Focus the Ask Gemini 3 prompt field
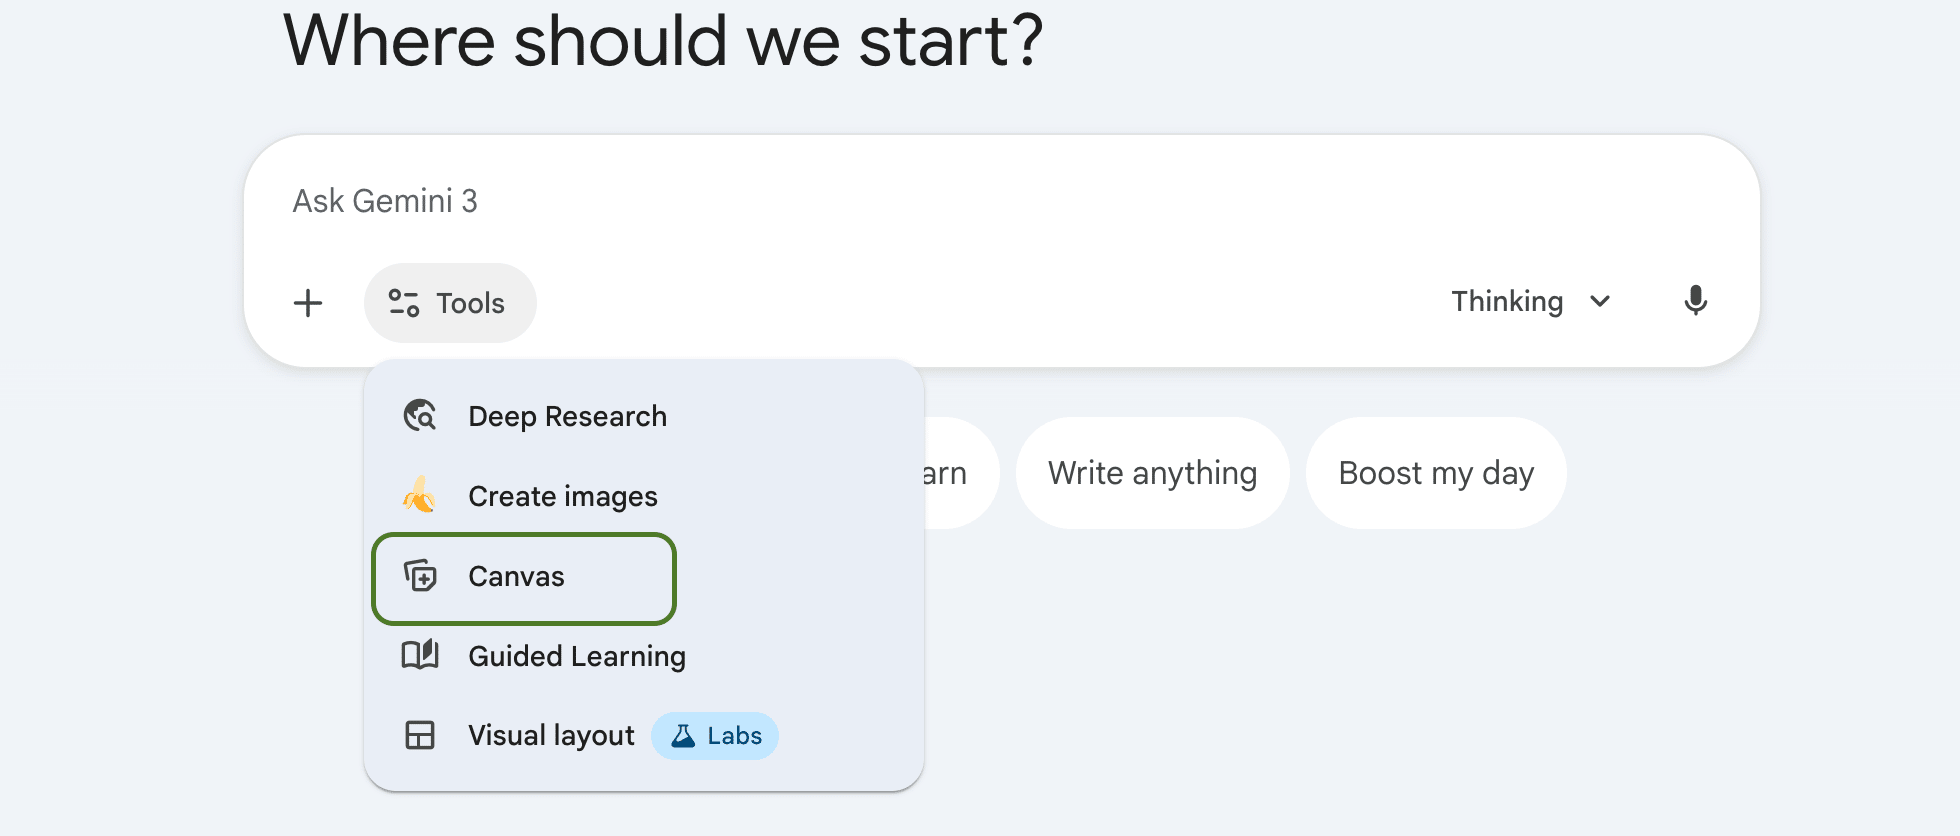Screen dimensions: 1960x836 [x=900, y=201]
